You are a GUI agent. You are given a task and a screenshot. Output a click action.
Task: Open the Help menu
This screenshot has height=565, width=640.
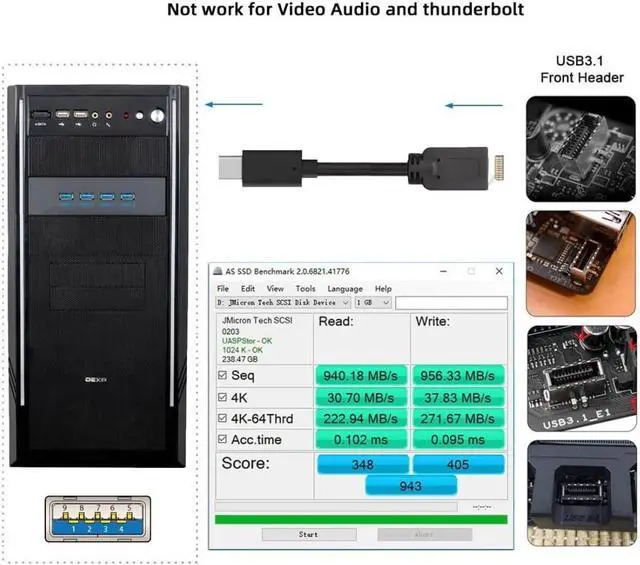383,288
